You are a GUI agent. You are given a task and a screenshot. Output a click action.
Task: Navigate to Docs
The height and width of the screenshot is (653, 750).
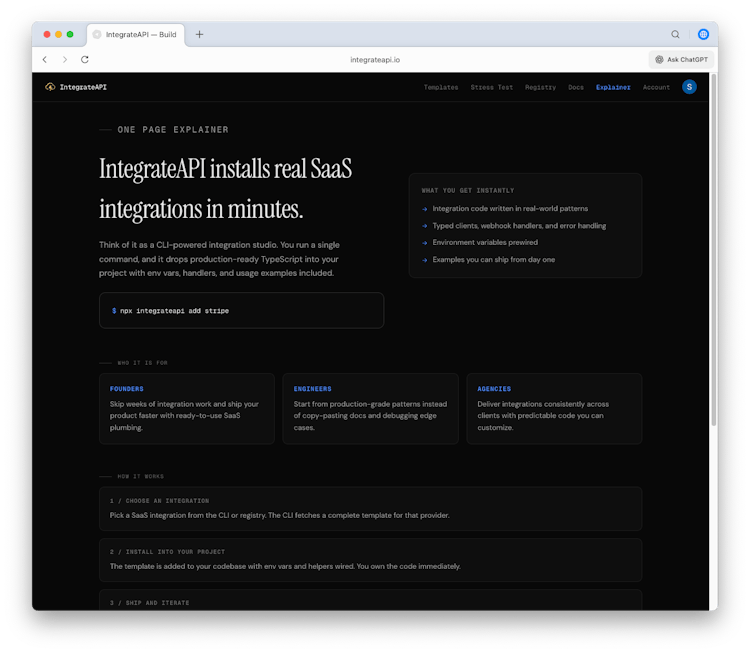point(576,87)
